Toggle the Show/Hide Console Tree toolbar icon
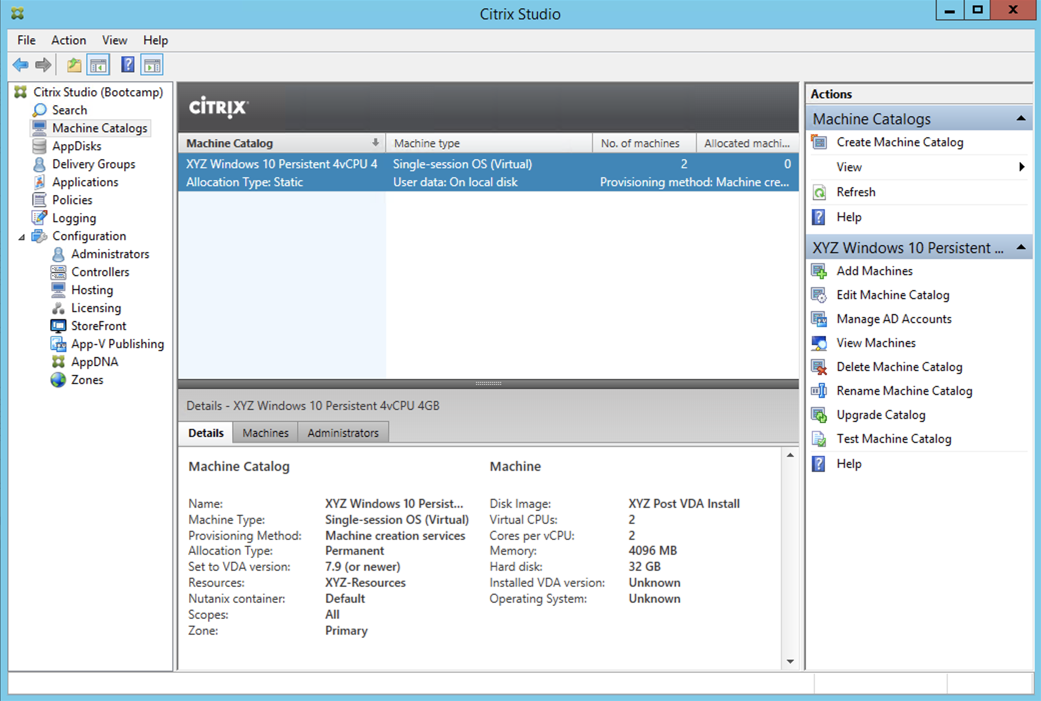The image size is (1041, 701). pyautogui.click(x=98, y=65)
